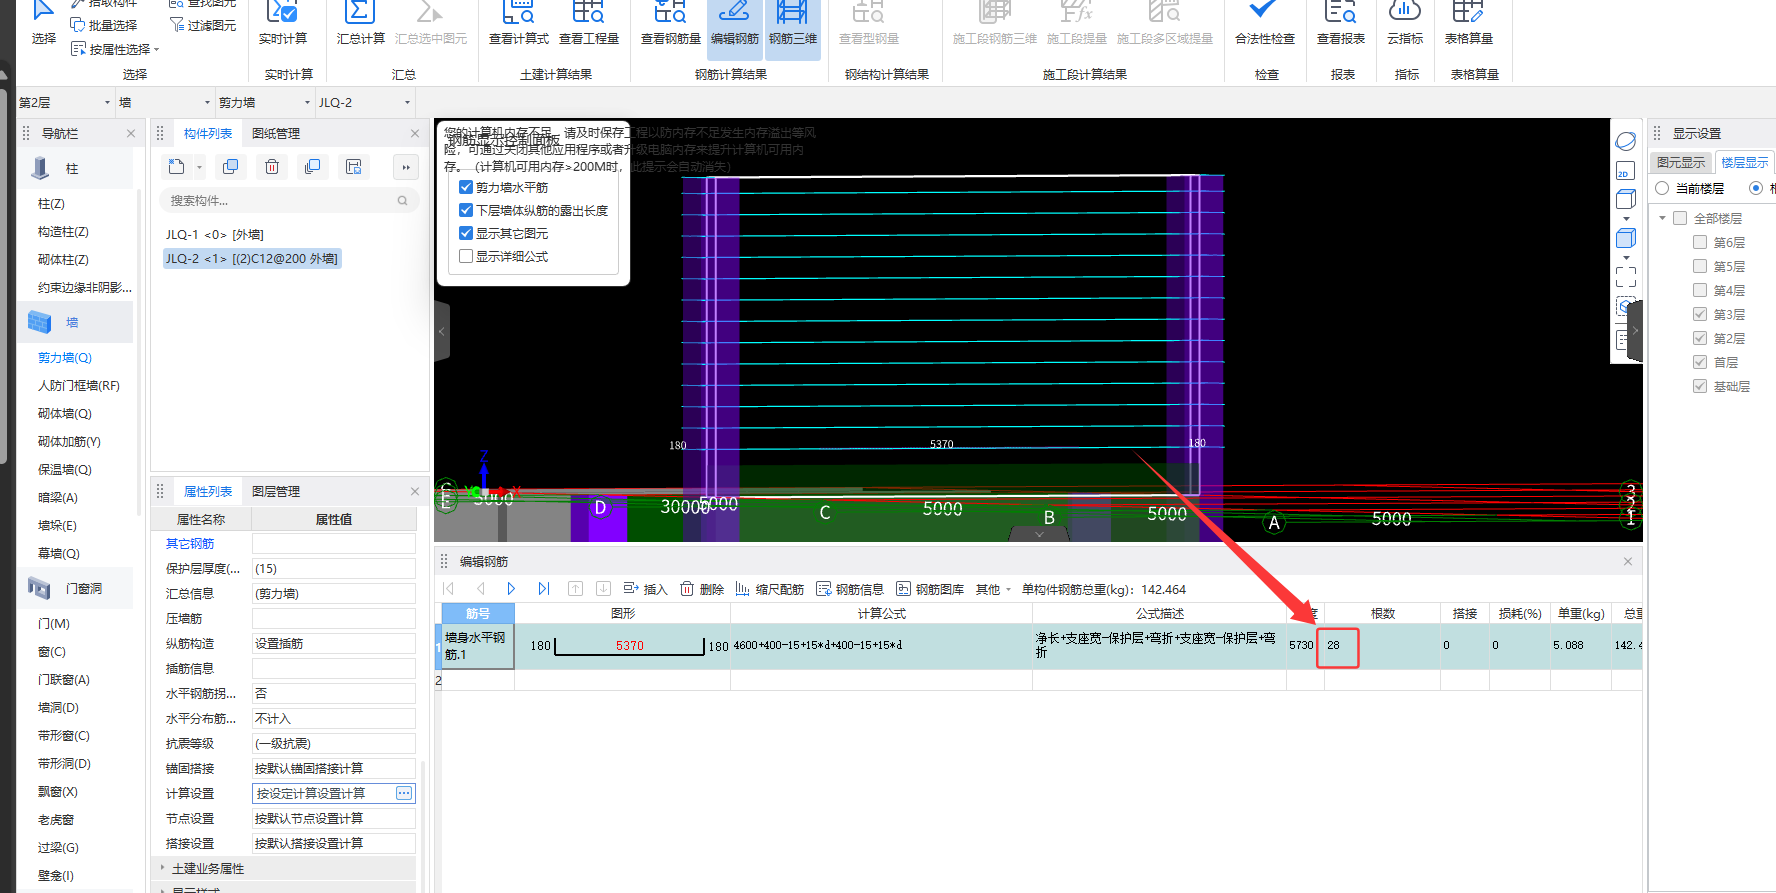
Task: Switch to 楼层显示 tab
Action: tap(1744, 162)
